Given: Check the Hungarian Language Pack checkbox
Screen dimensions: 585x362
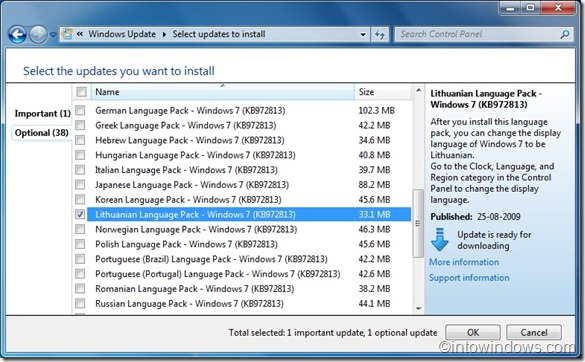Looking at the screenshot, I should click(x=80, y=155).
